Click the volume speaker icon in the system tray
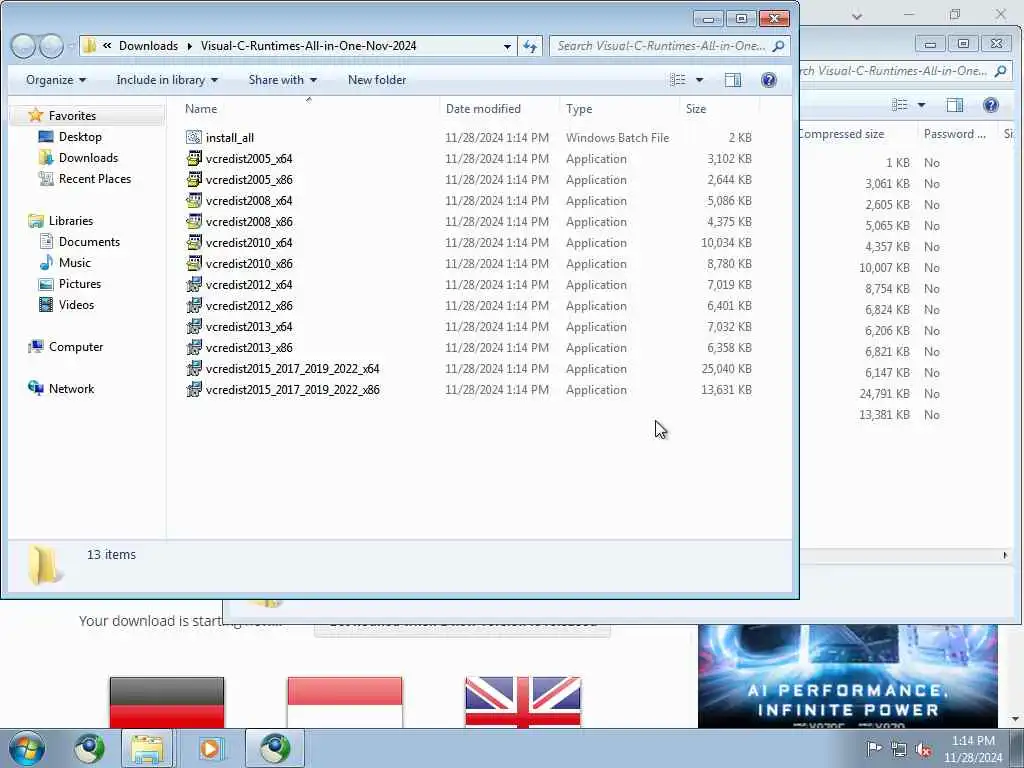 pyautogui.click(x=923, y=749)
